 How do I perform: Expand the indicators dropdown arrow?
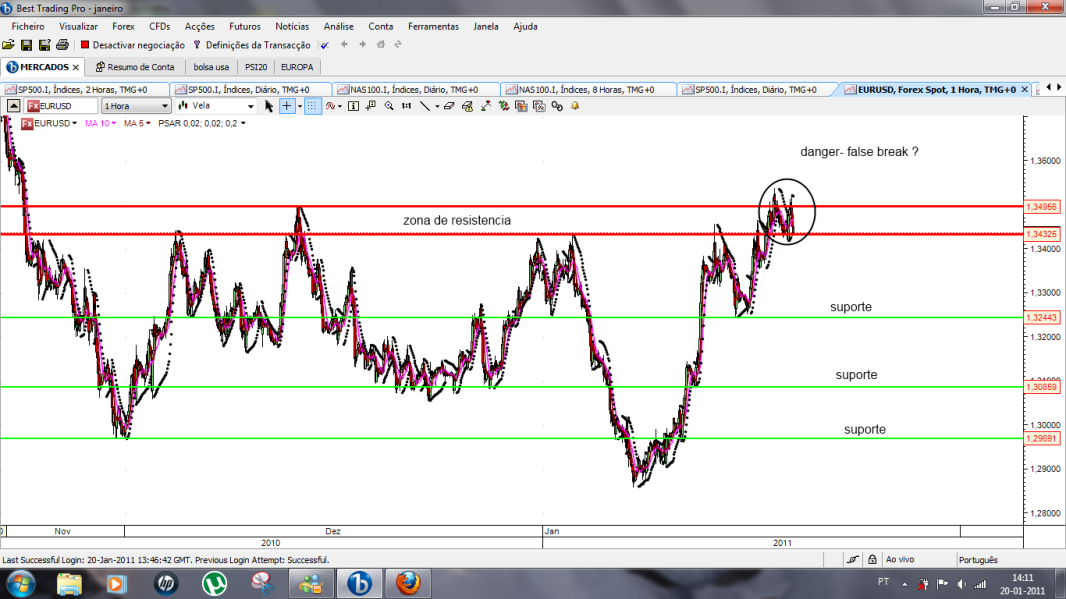click(x=340, y=106)
